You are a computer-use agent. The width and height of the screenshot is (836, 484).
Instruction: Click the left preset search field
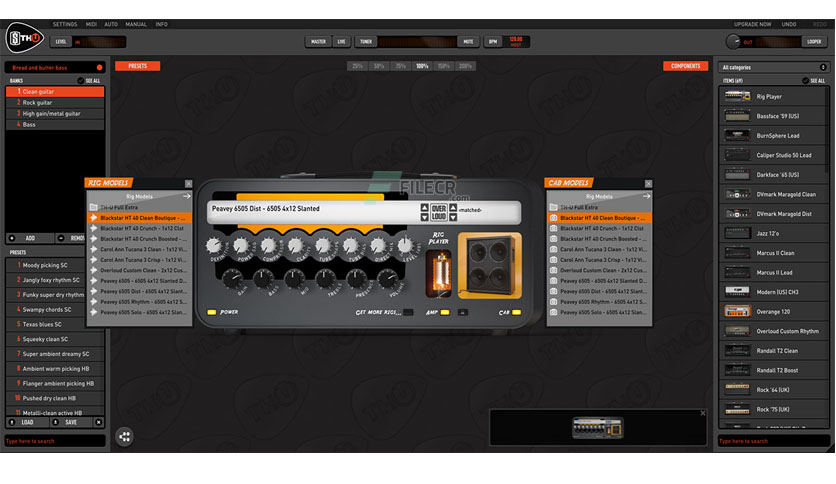(x=55, y=441)
